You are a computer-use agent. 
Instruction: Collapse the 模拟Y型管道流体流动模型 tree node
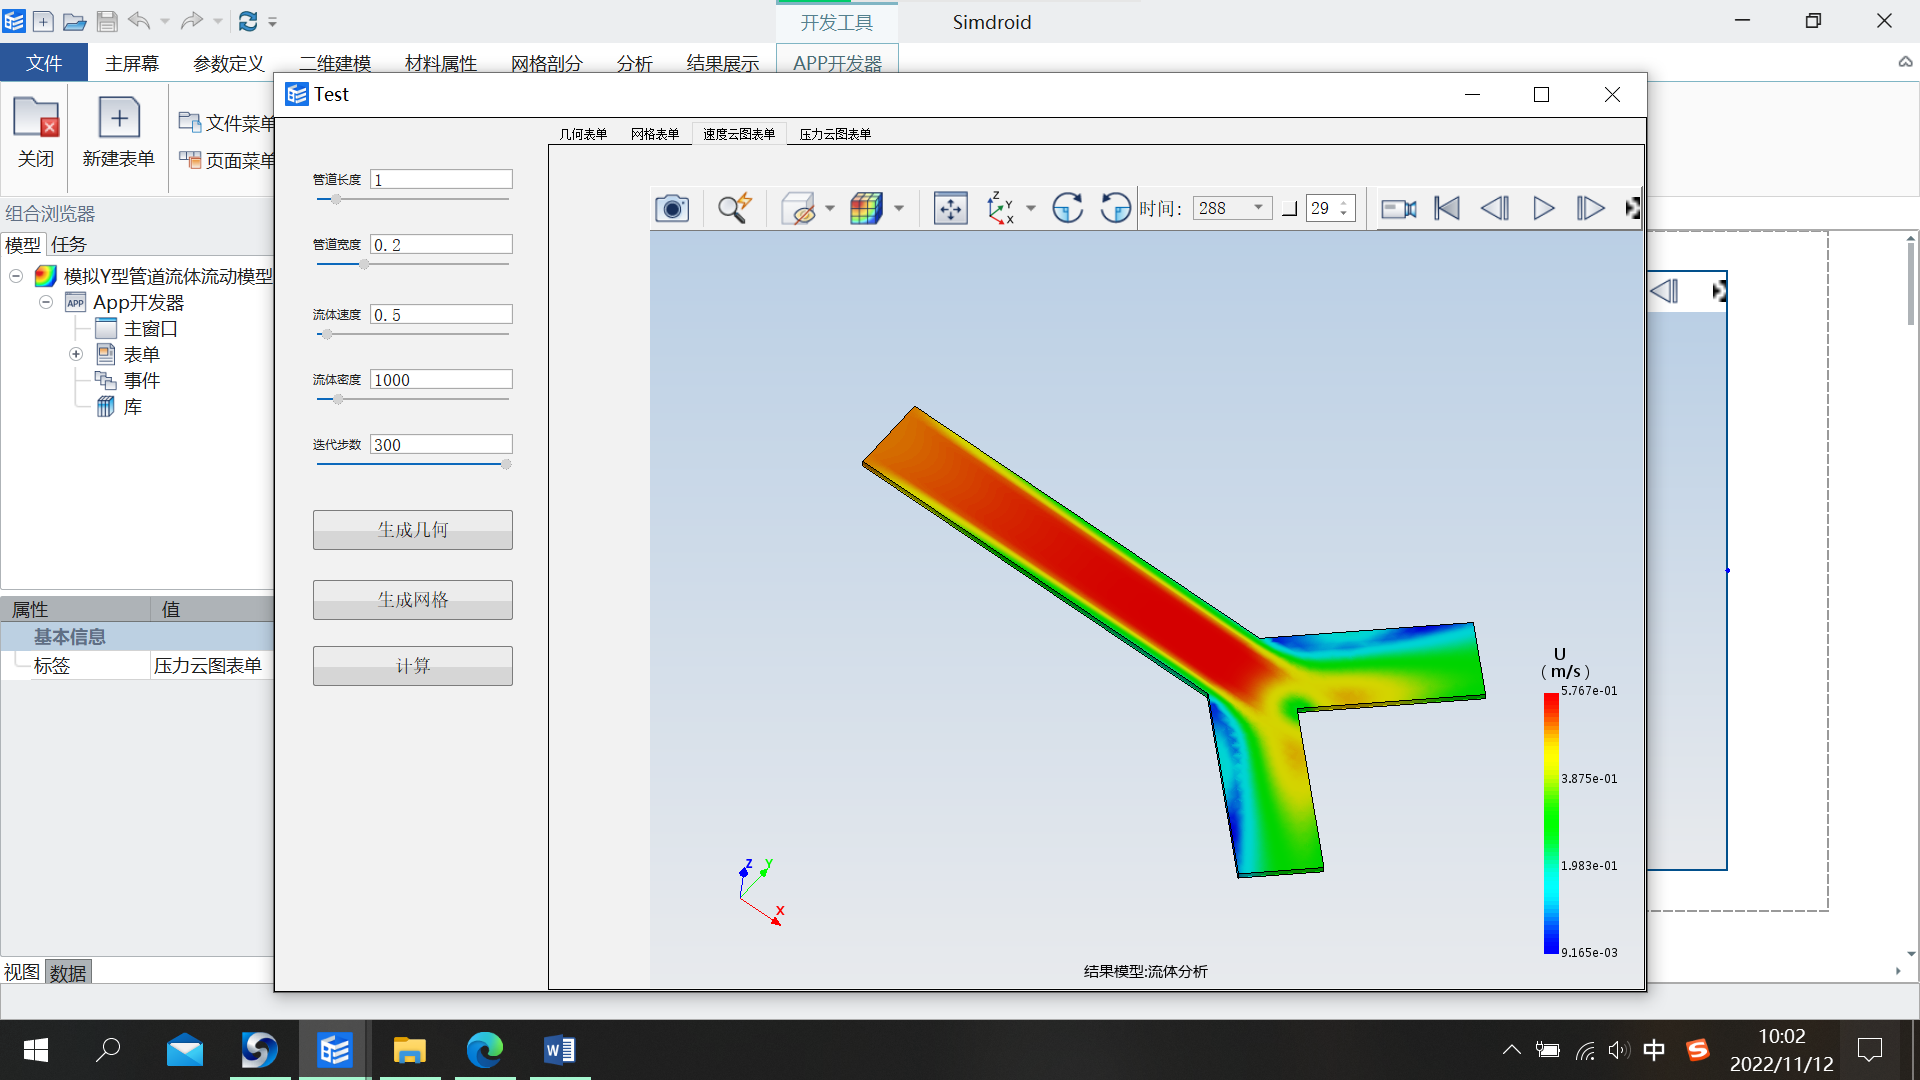[x=16, y=276]
